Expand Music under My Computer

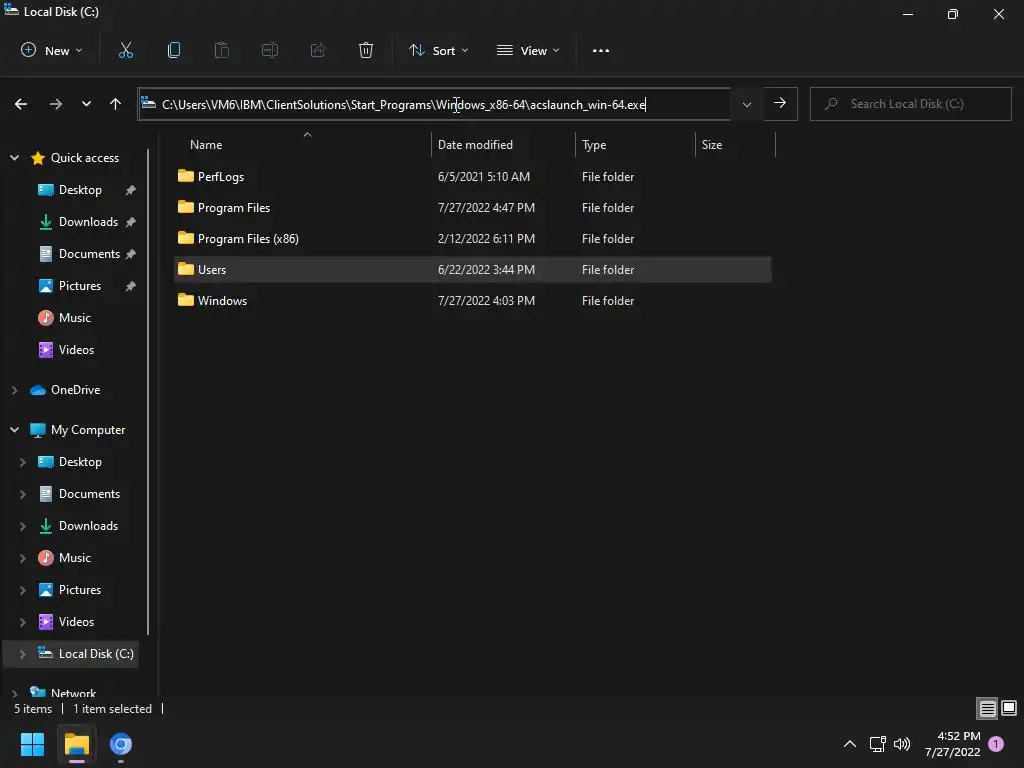point(23,558)
